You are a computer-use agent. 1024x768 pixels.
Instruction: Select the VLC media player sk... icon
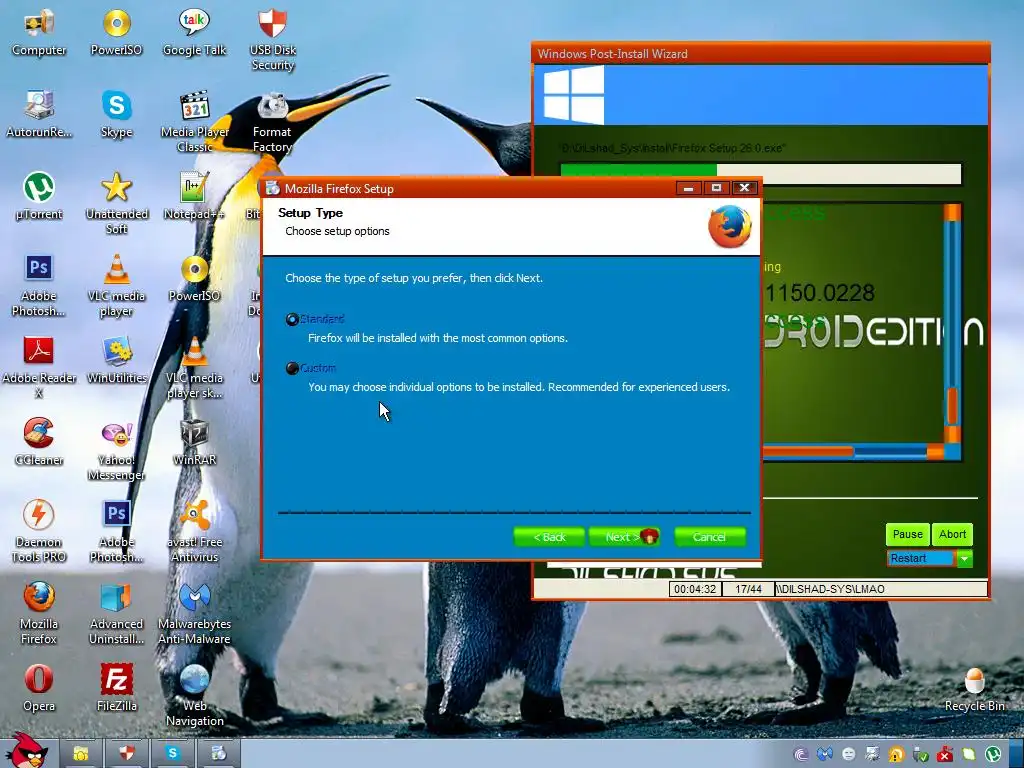click(194, 367)
